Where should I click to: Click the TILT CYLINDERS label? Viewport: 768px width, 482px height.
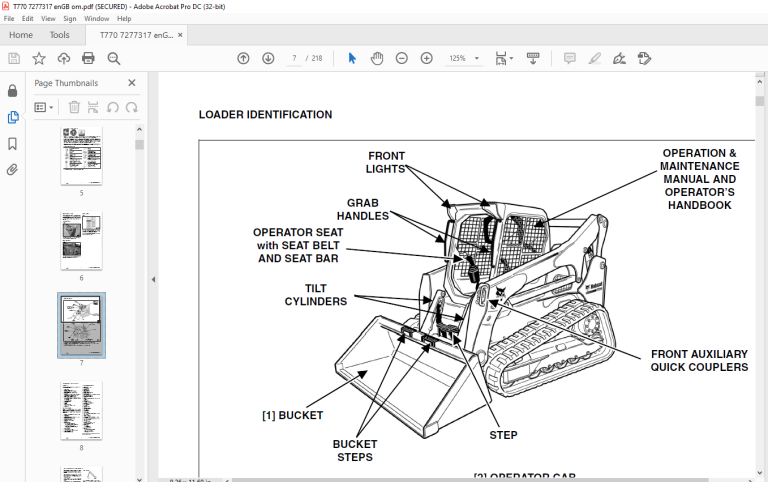tap(316, 295)
